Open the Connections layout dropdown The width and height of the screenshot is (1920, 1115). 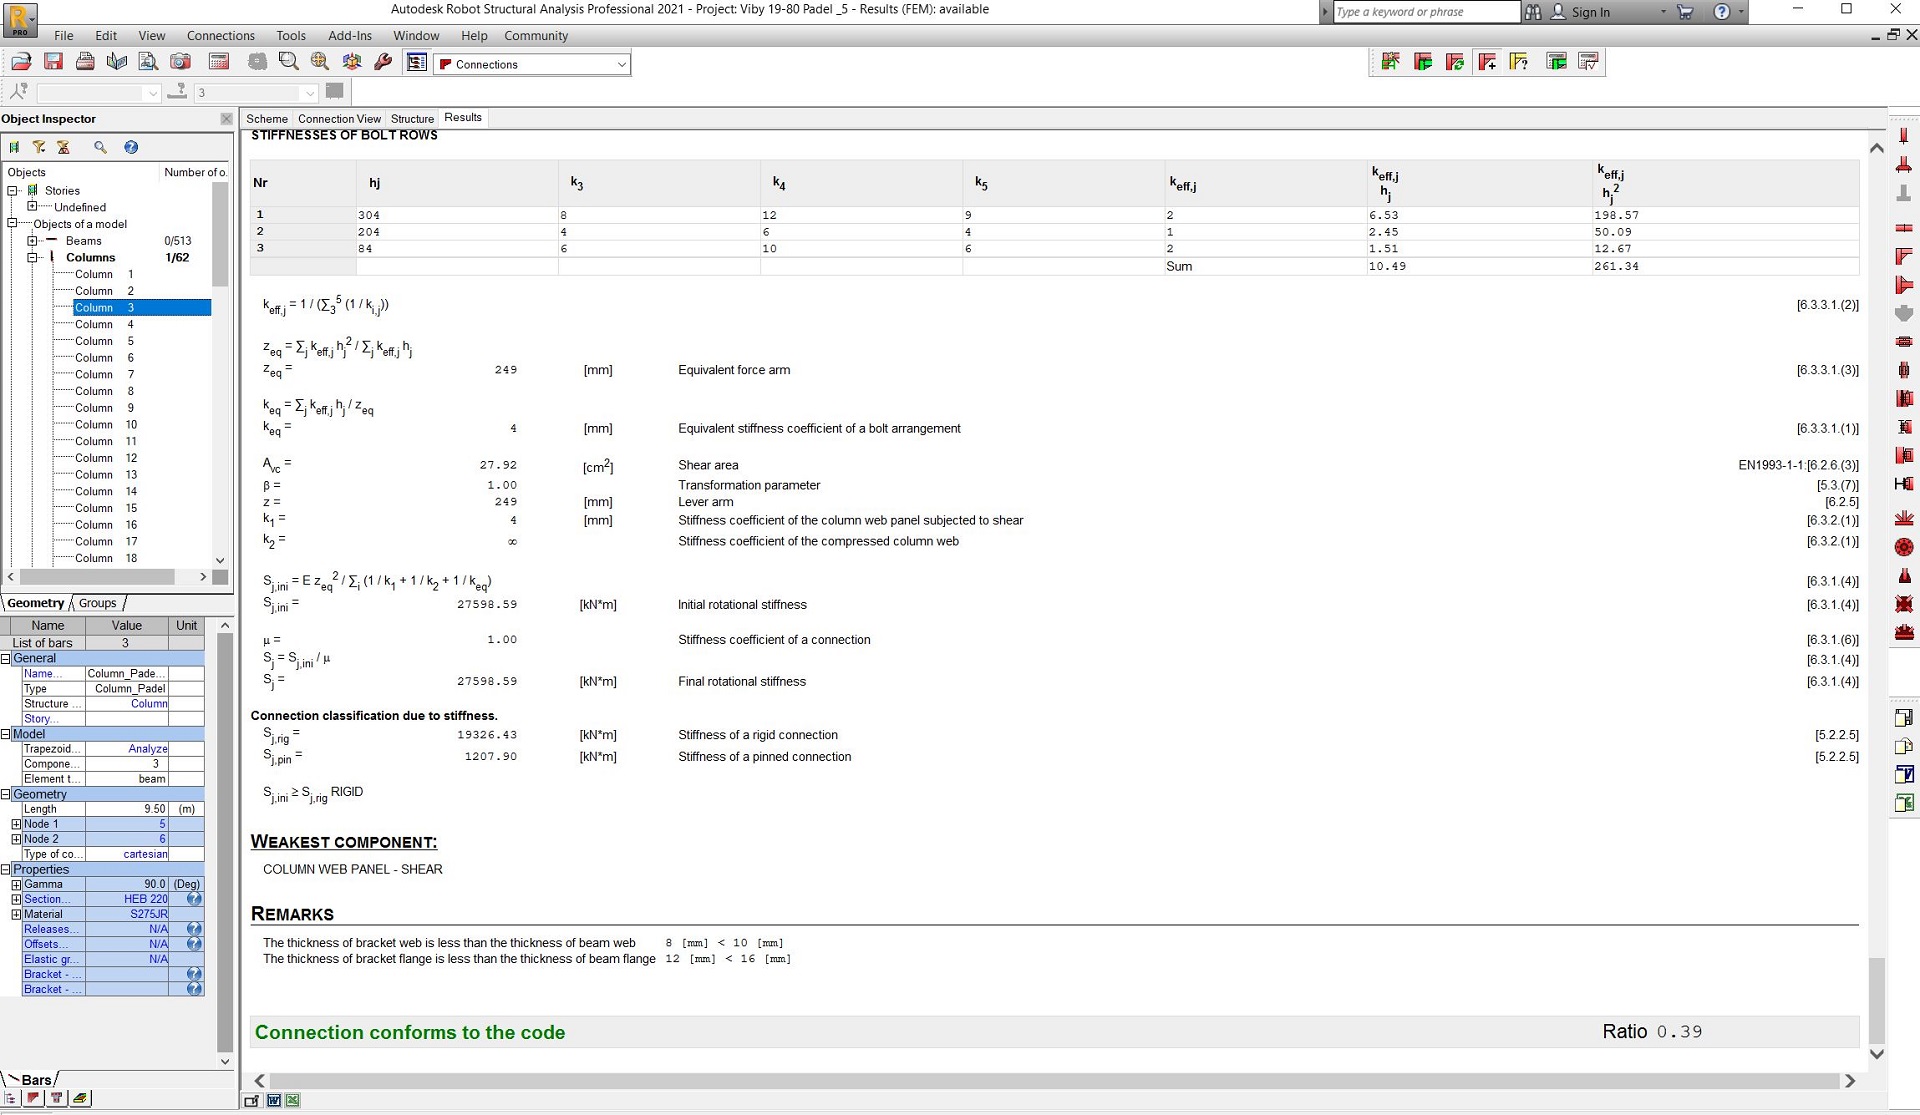point(532,64)
